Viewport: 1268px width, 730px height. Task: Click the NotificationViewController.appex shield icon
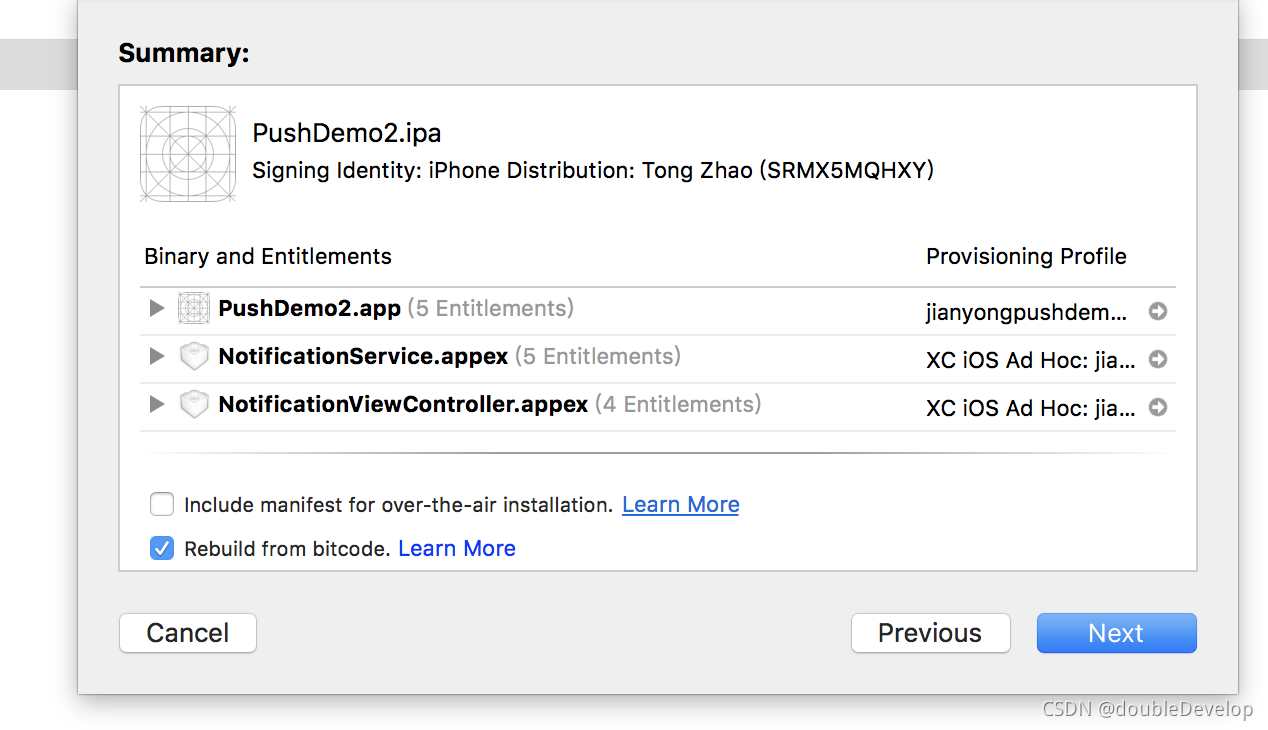[x=193, y=405]
